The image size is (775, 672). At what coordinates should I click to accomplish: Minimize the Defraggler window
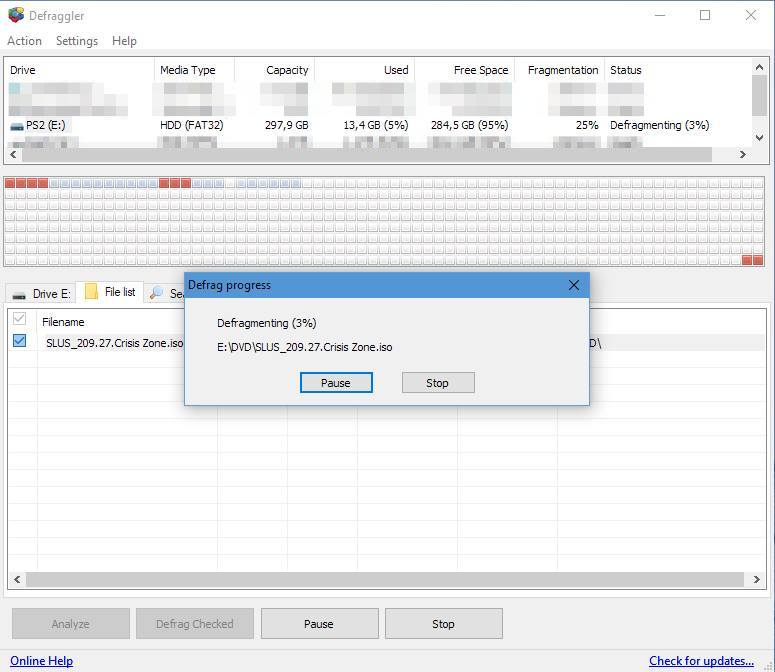click(659, 15)
